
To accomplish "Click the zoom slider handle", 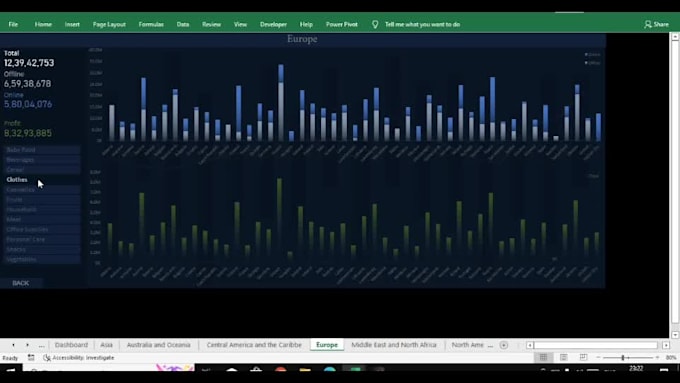I will point(623,357).
